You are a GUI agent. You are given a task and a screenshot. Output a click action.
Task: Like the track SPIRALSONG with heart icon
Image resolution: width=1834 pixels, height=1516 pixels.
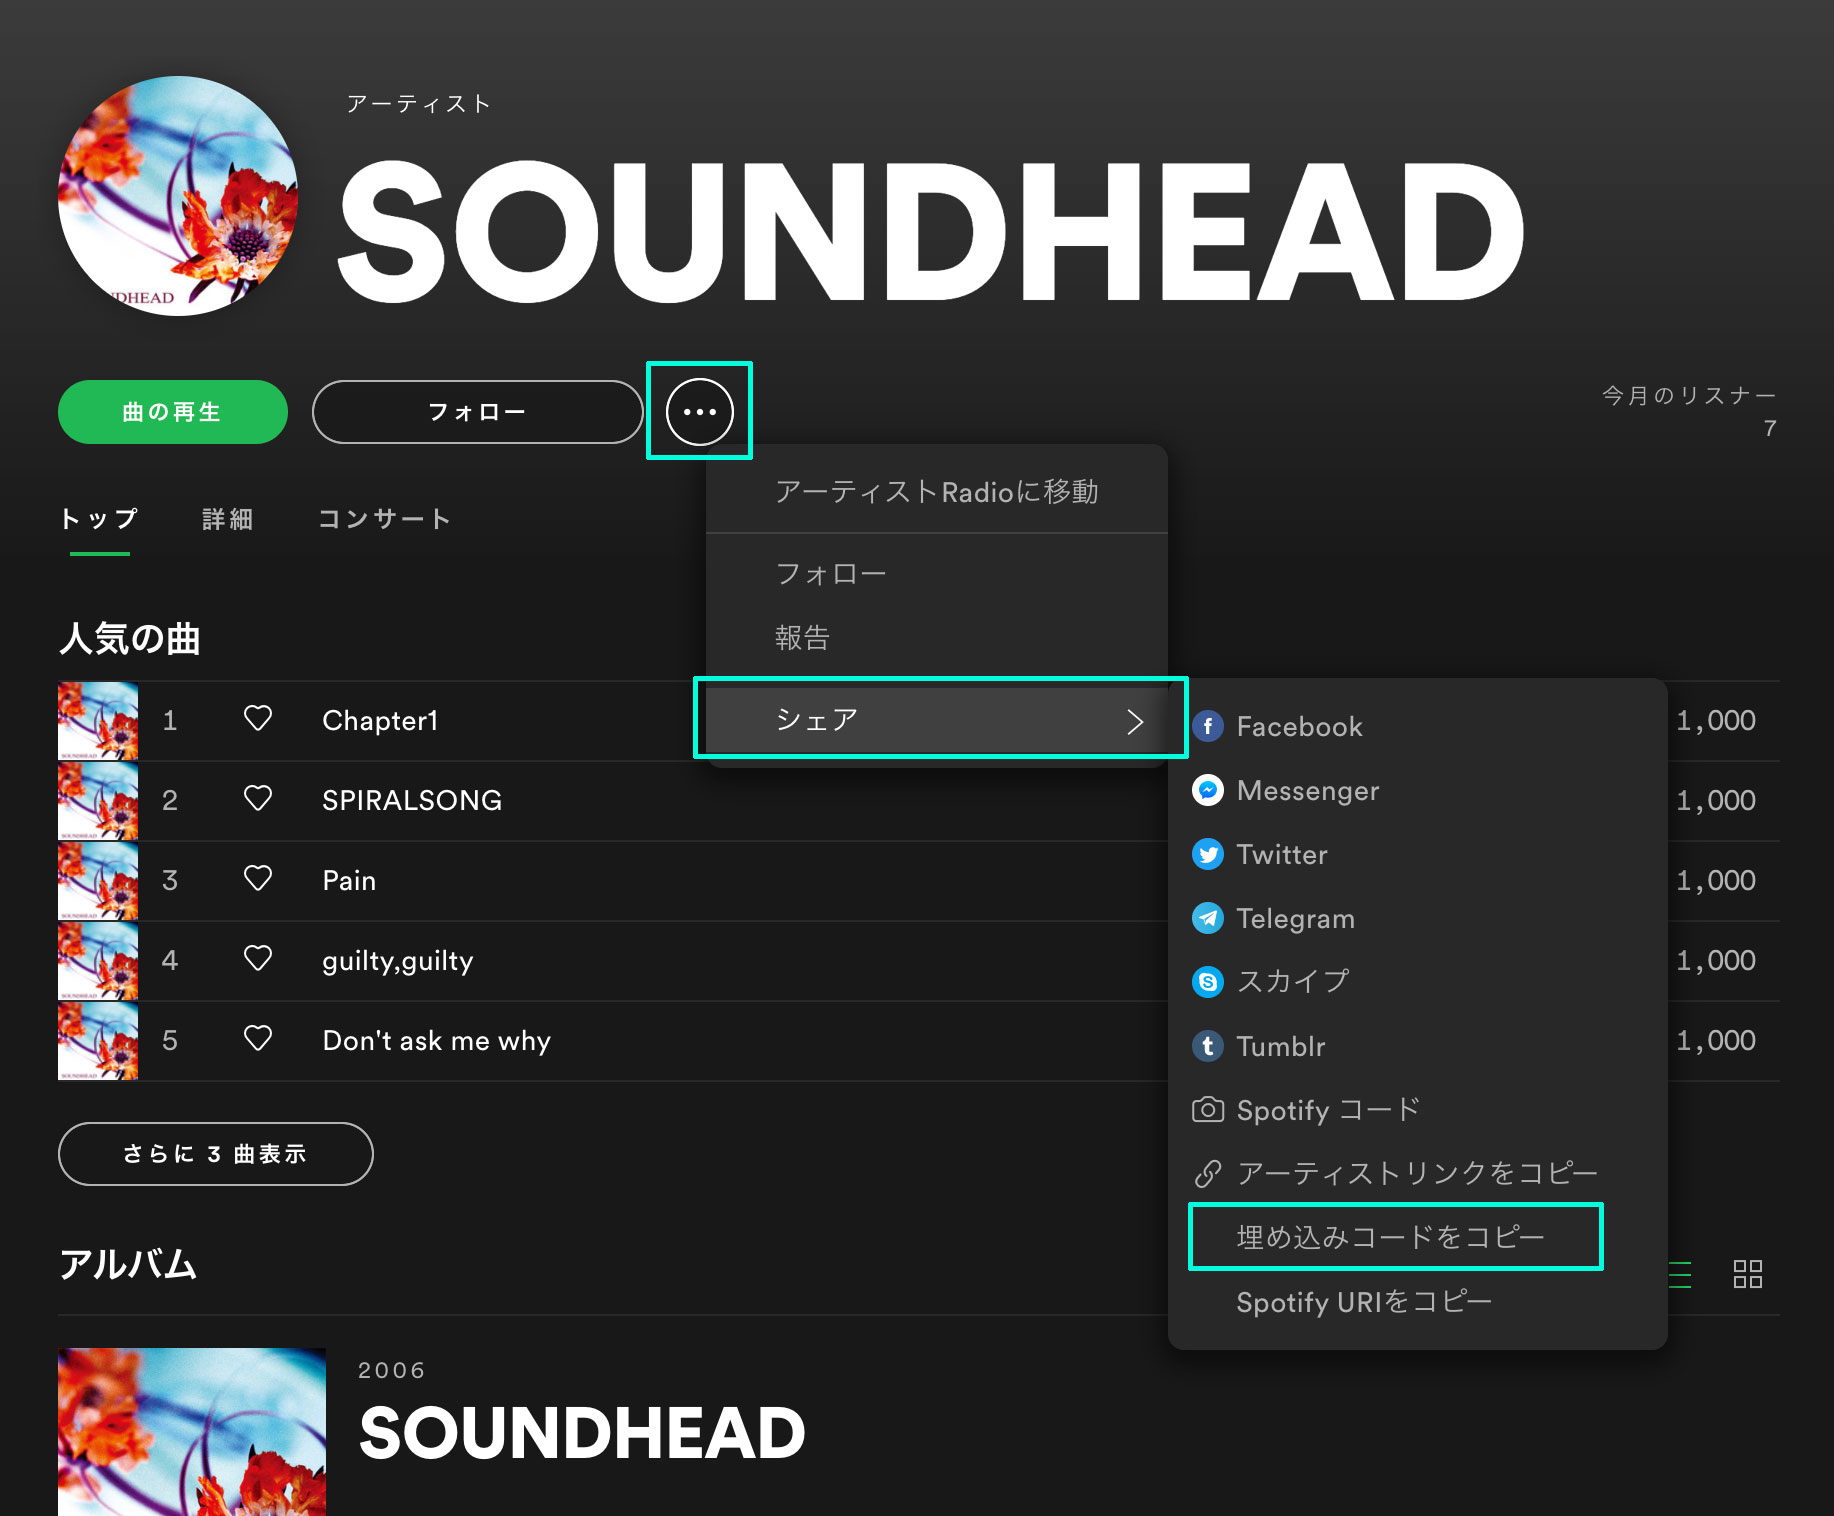pyautogui.click(x=258, y=799)
